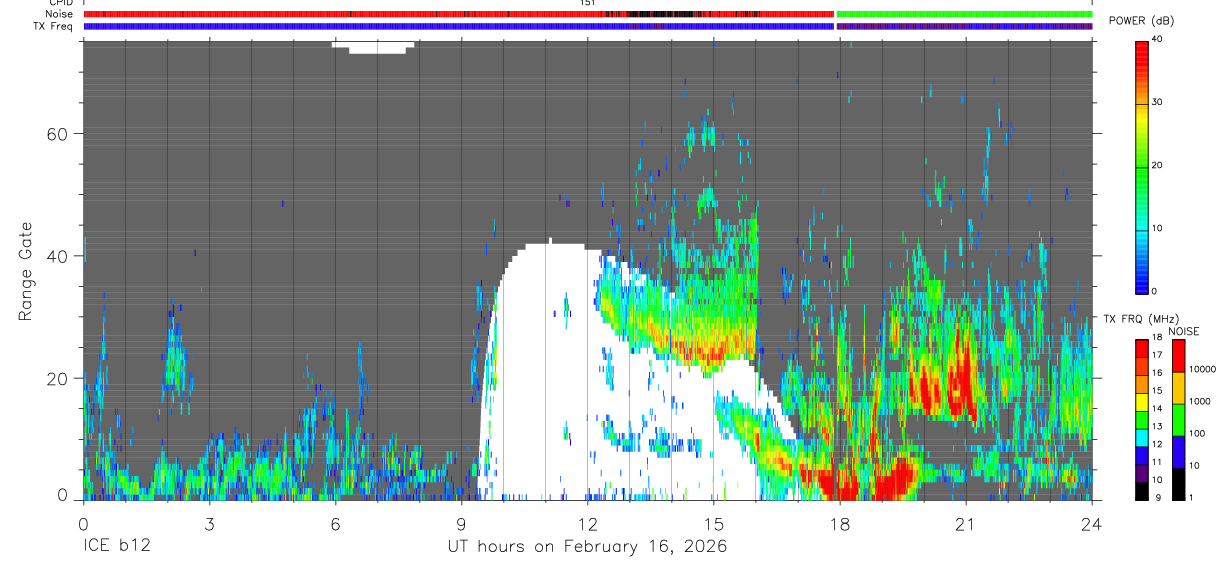Click the 18 tick on UT hours axis

click(839, 524)
